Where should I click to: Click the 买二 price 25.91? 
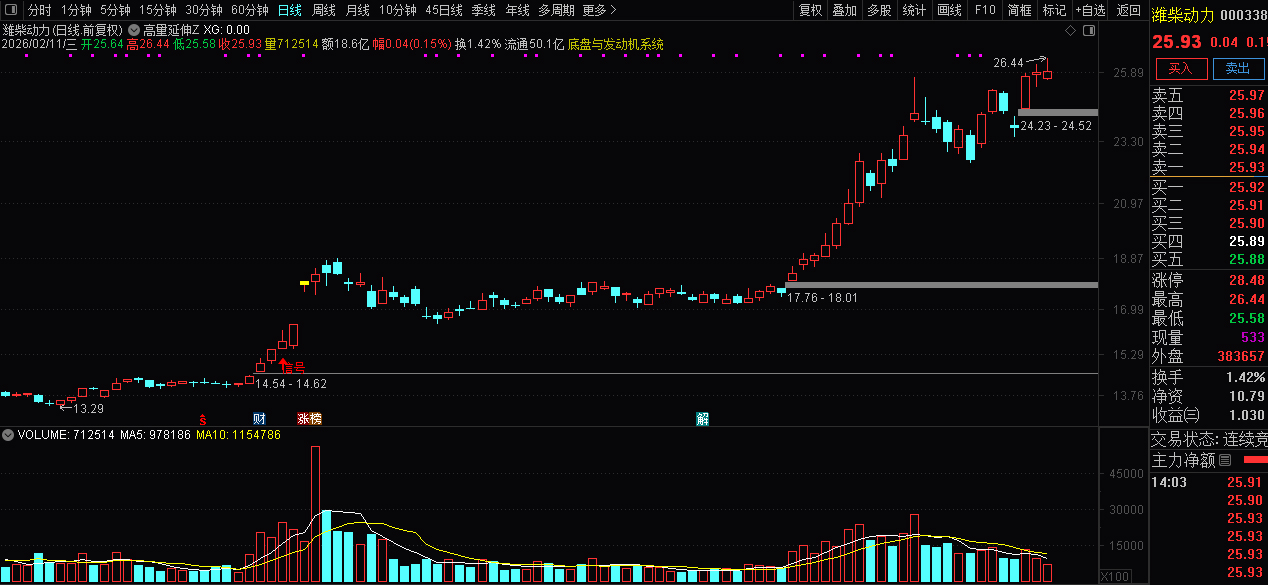point(1247,205)
